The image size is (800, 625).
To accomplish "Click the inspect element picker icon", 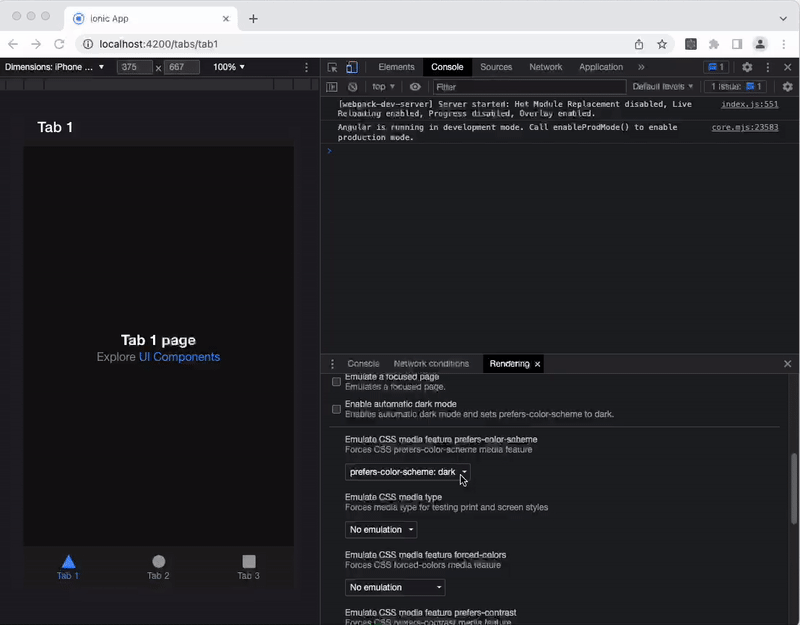I will (332, 67).
